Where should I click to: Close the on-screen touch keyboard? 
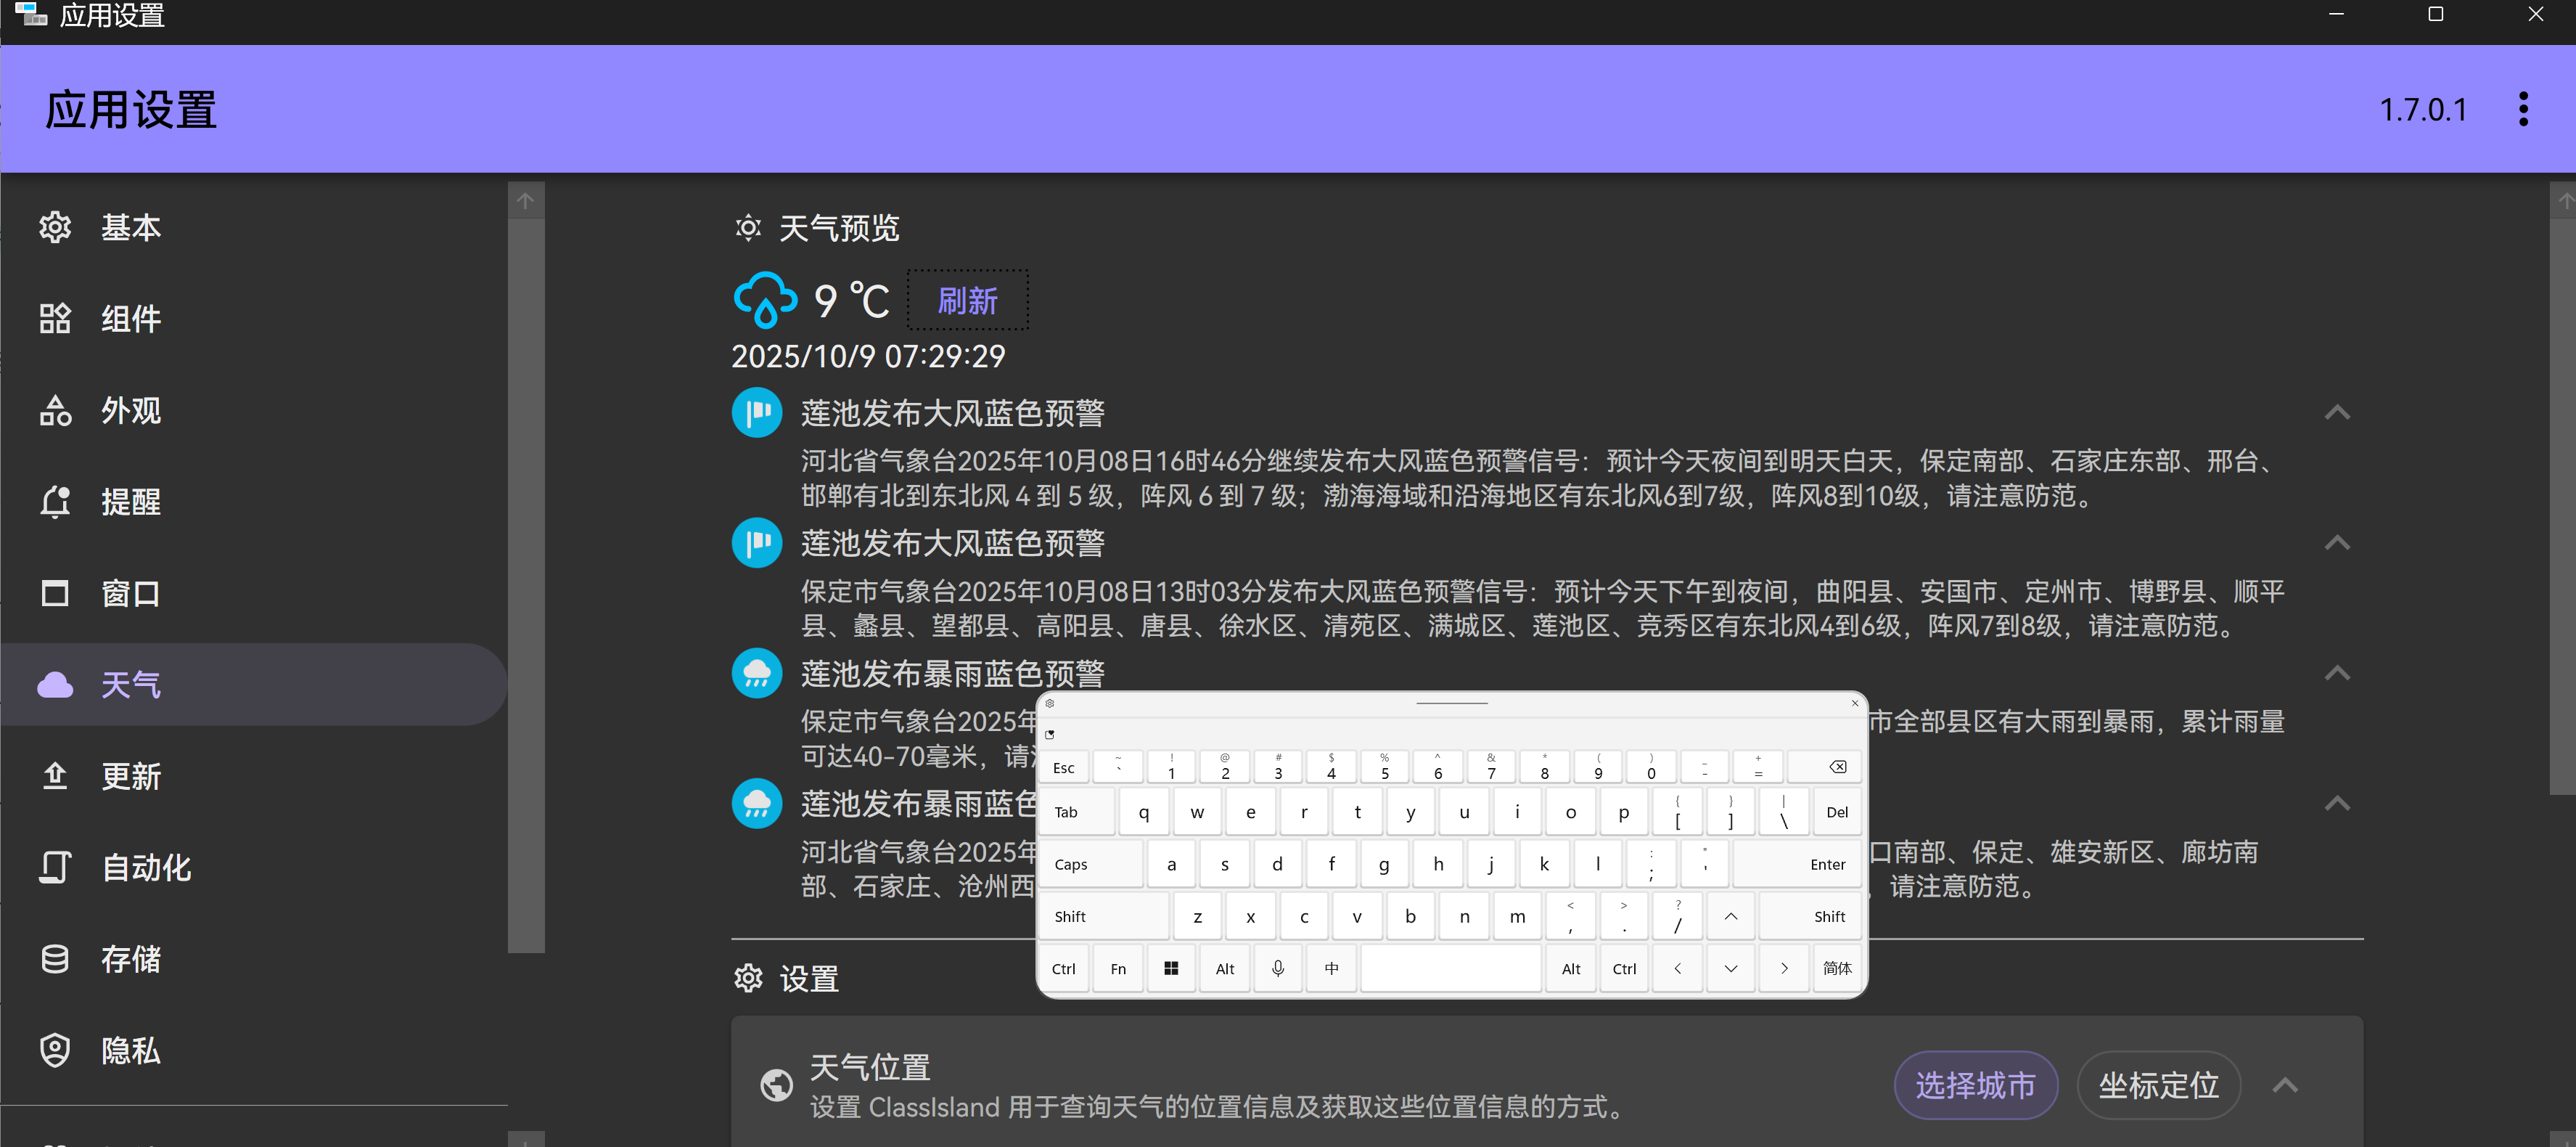1854,703
